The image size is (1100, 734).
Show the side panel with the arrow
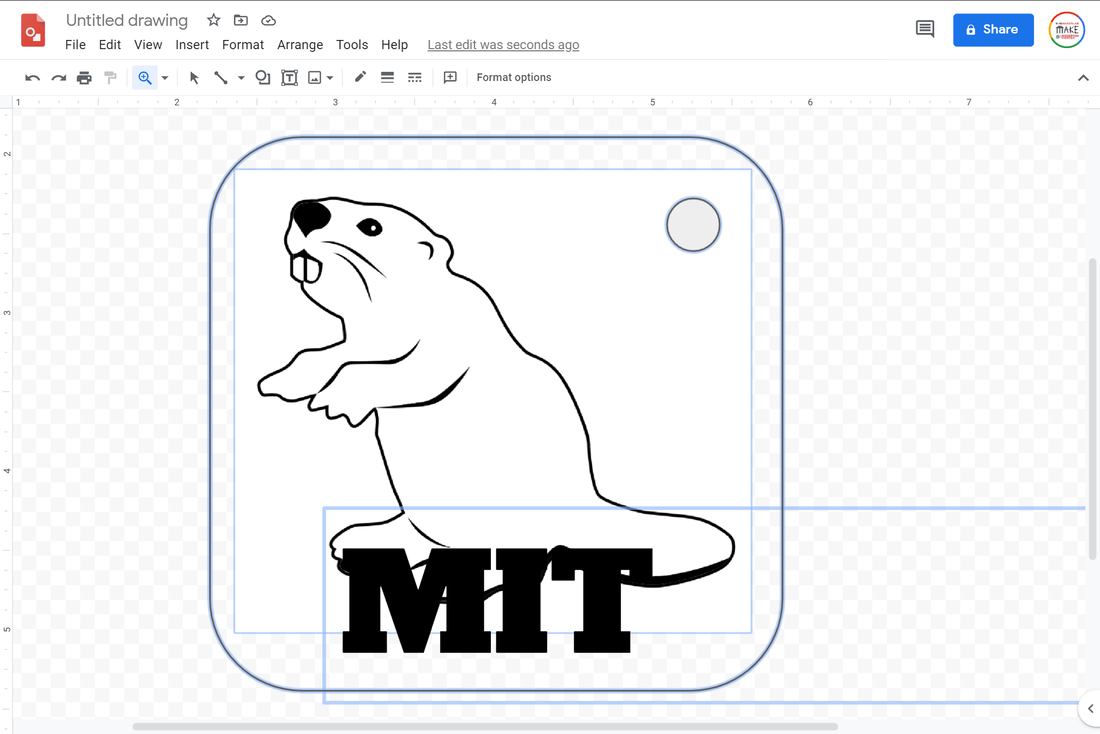click(x=1090, y=709)
